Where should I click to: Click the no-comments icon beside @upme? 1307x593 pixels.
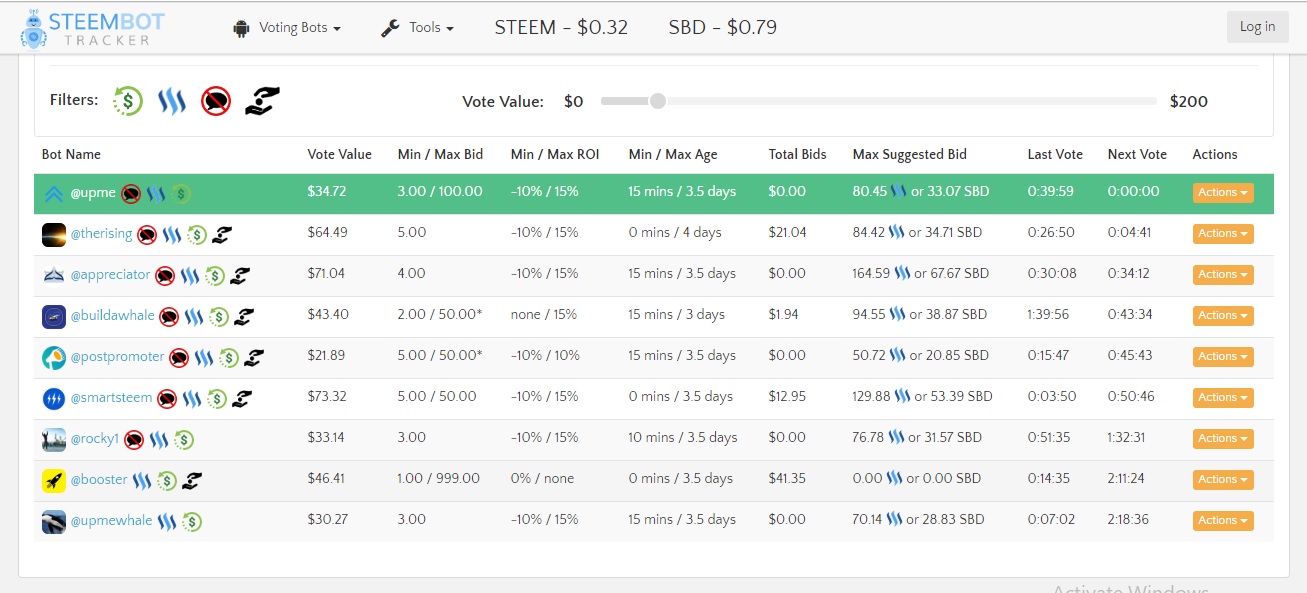click(131, 193)
